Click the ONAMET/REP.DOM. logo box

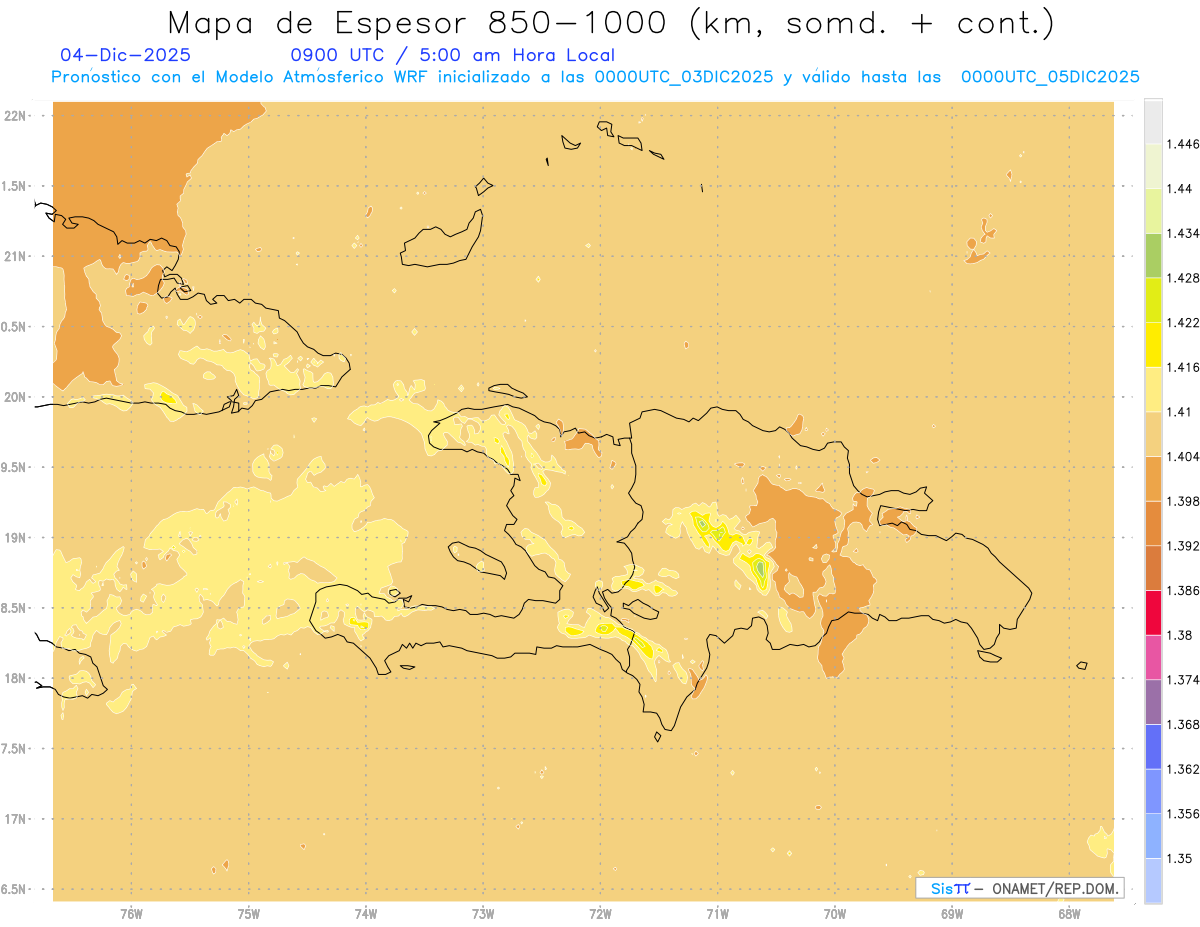1020,888
